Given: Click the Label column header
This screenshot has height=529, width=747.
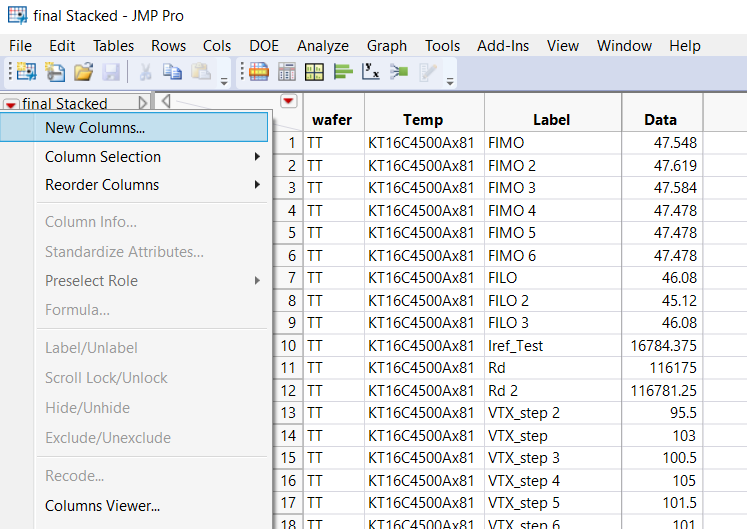Looking at the screenshot, I should point(552,120).
